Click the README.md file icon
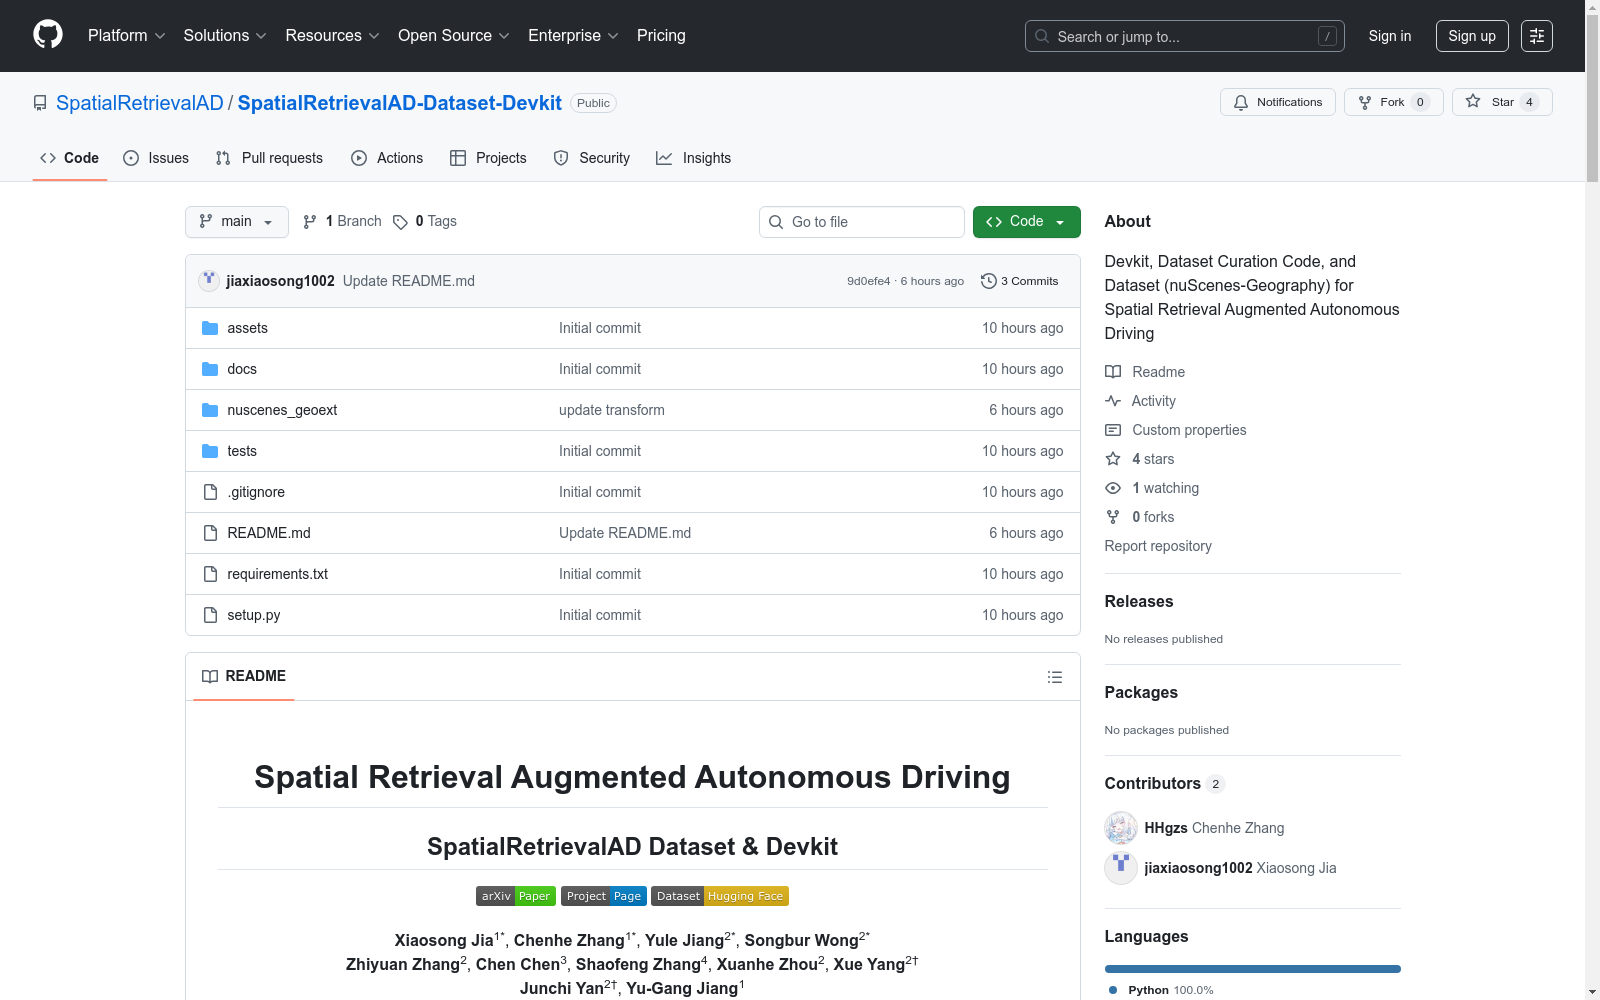 click(x=210, y=533)
